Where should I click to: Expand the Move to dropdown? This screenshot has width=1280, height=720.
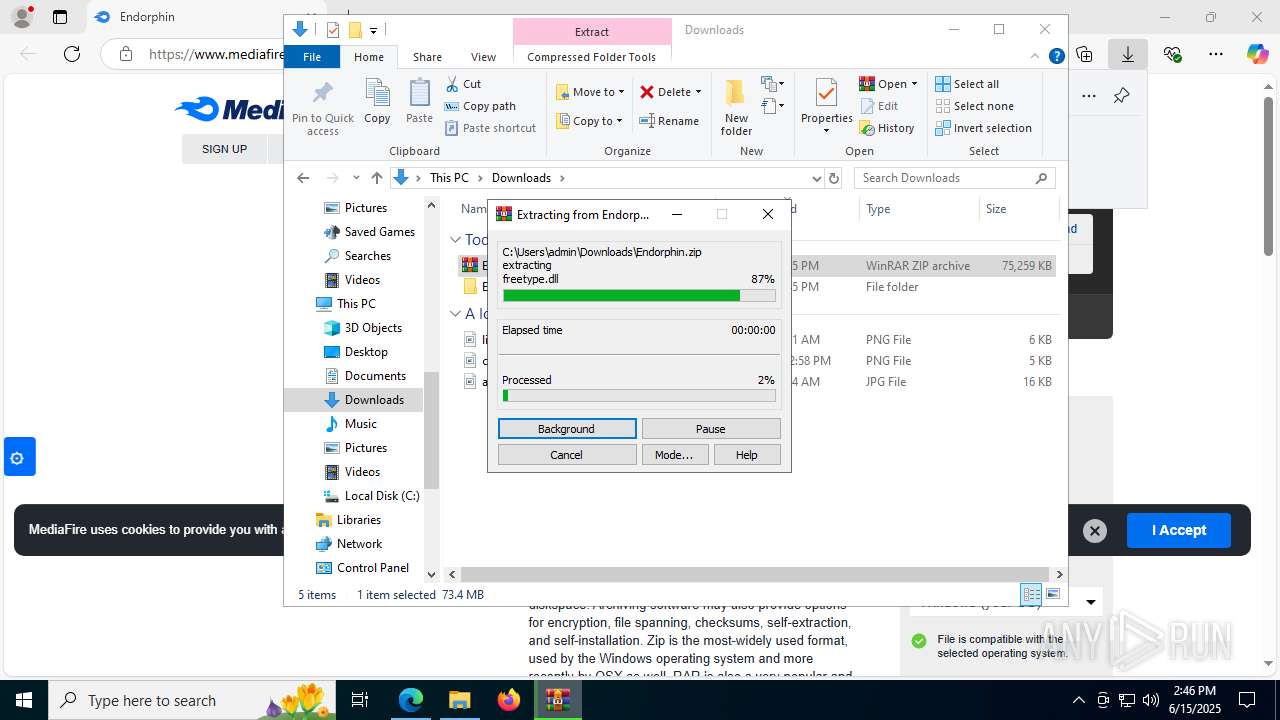[621, 92]
